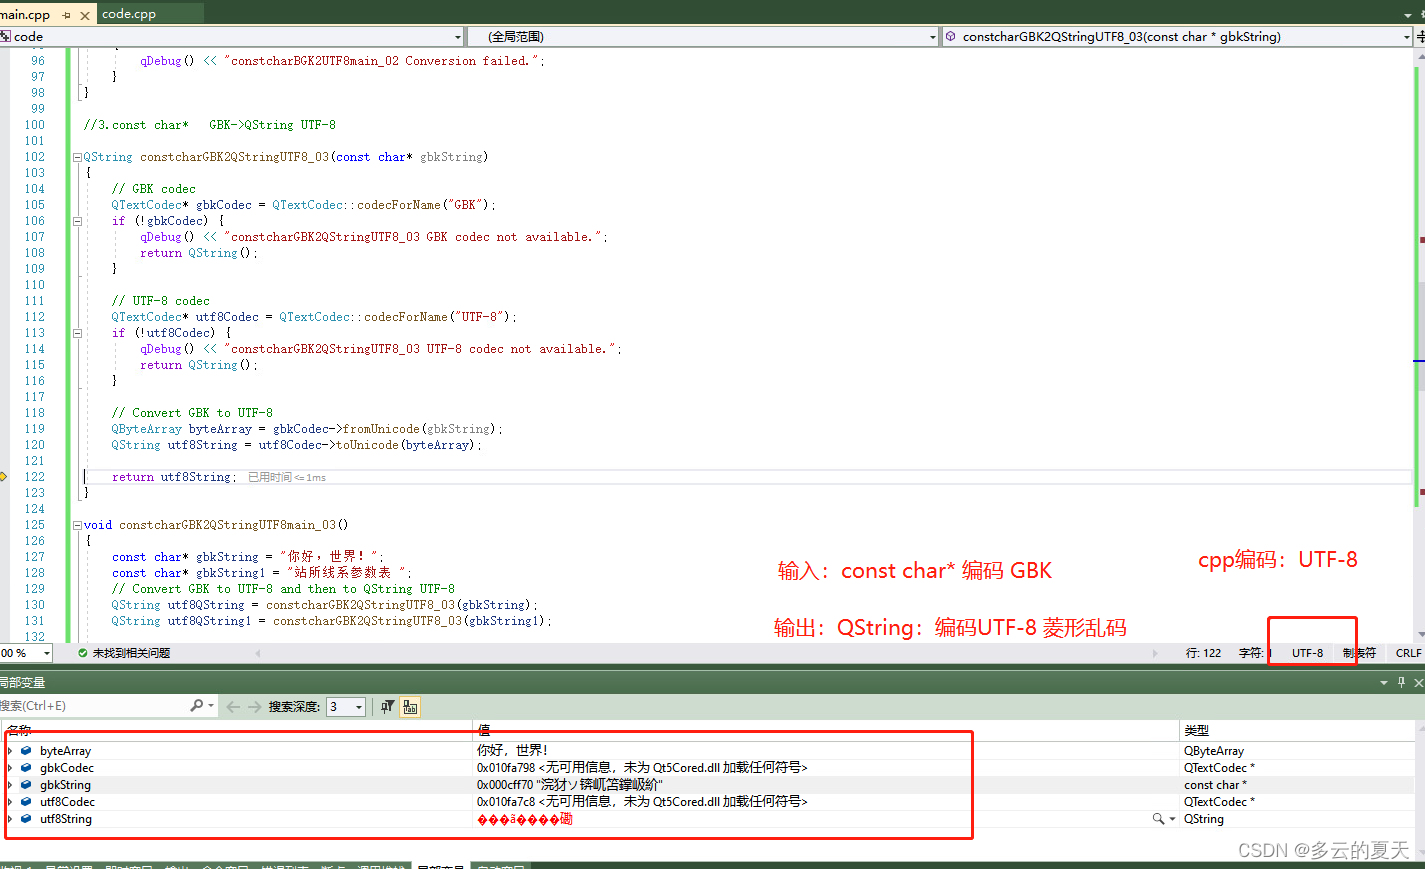The image size is (1425, 869).
Task: Click the back arrow in locals toolbar
Action: click(x=232, y=706)
